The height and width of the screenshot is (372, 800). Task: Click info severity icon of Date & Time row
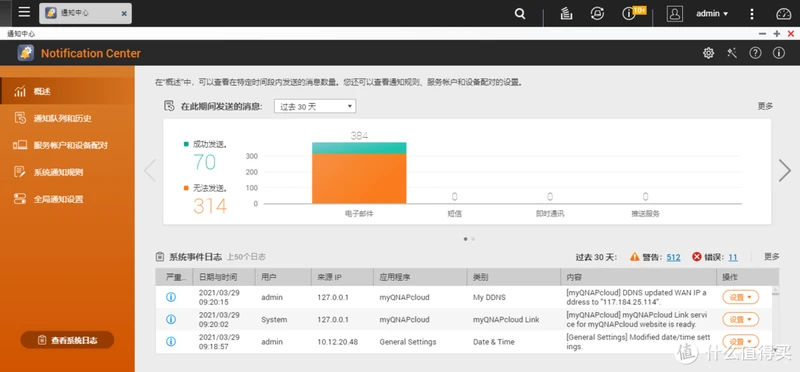[x=171, y=342]
